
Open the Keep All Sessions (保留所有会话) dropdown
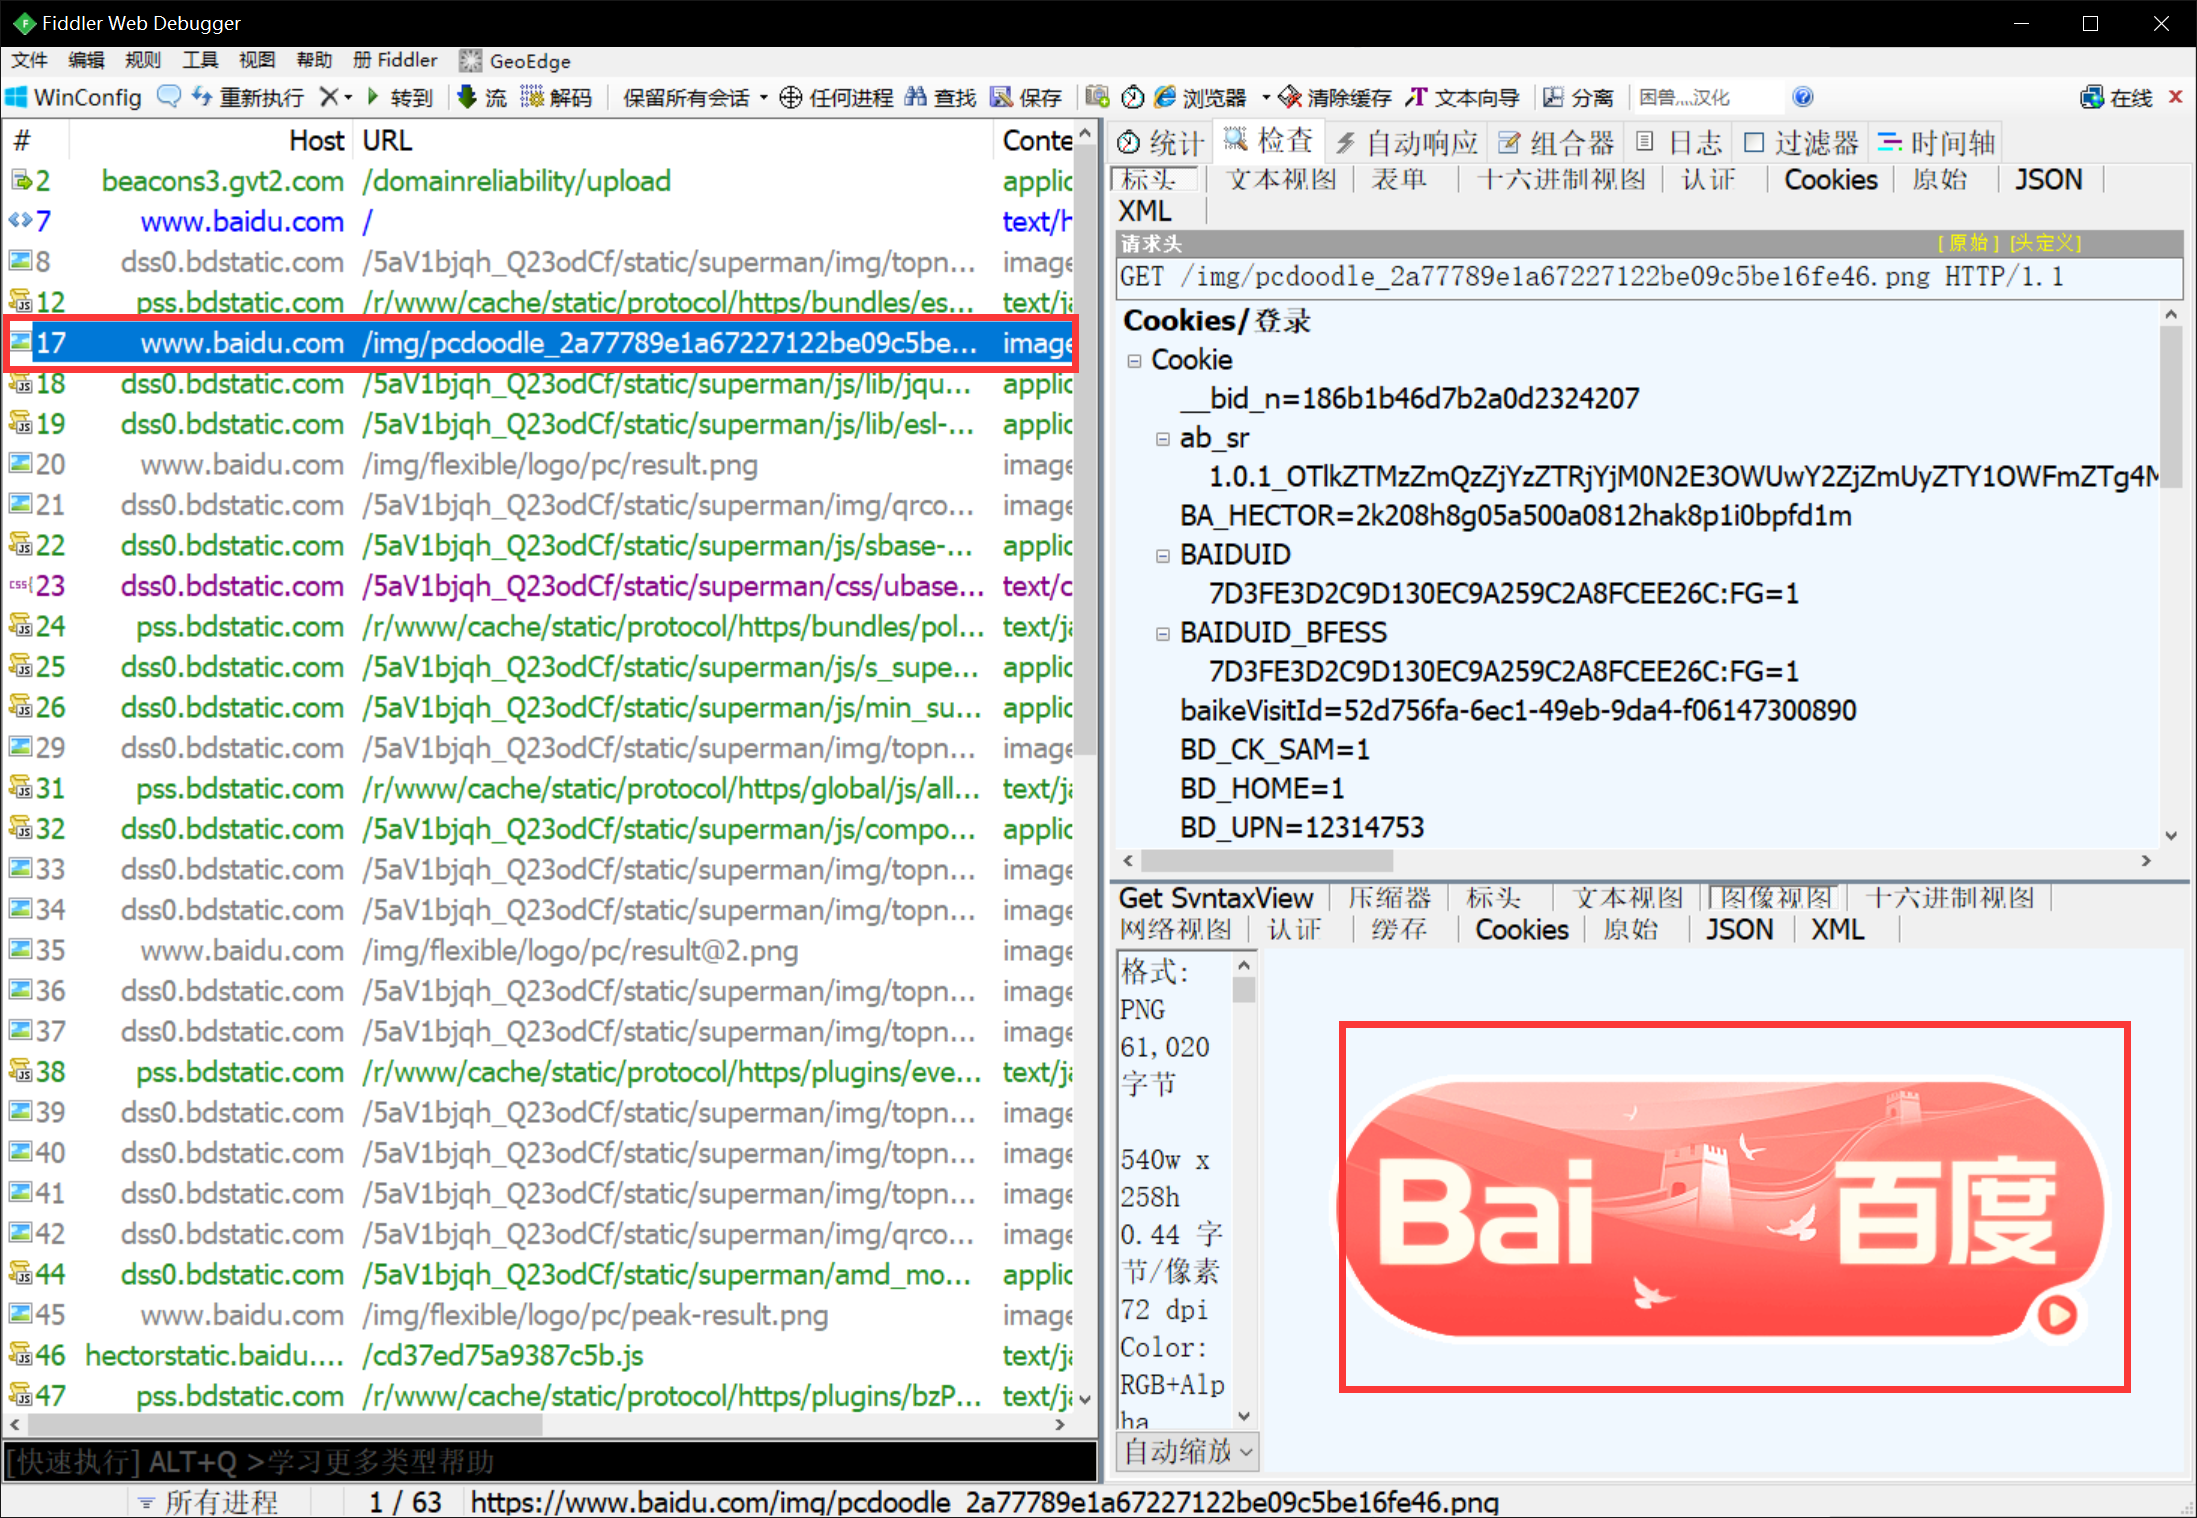click(x=763, y=97)
